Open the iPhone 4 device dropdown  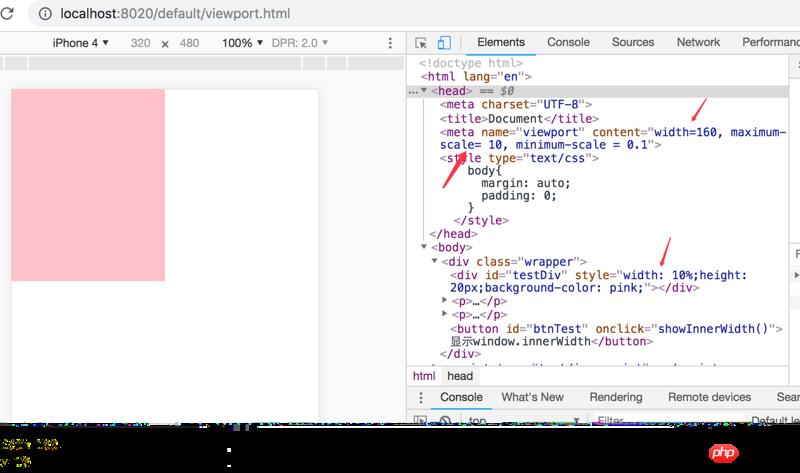(81, 44)
